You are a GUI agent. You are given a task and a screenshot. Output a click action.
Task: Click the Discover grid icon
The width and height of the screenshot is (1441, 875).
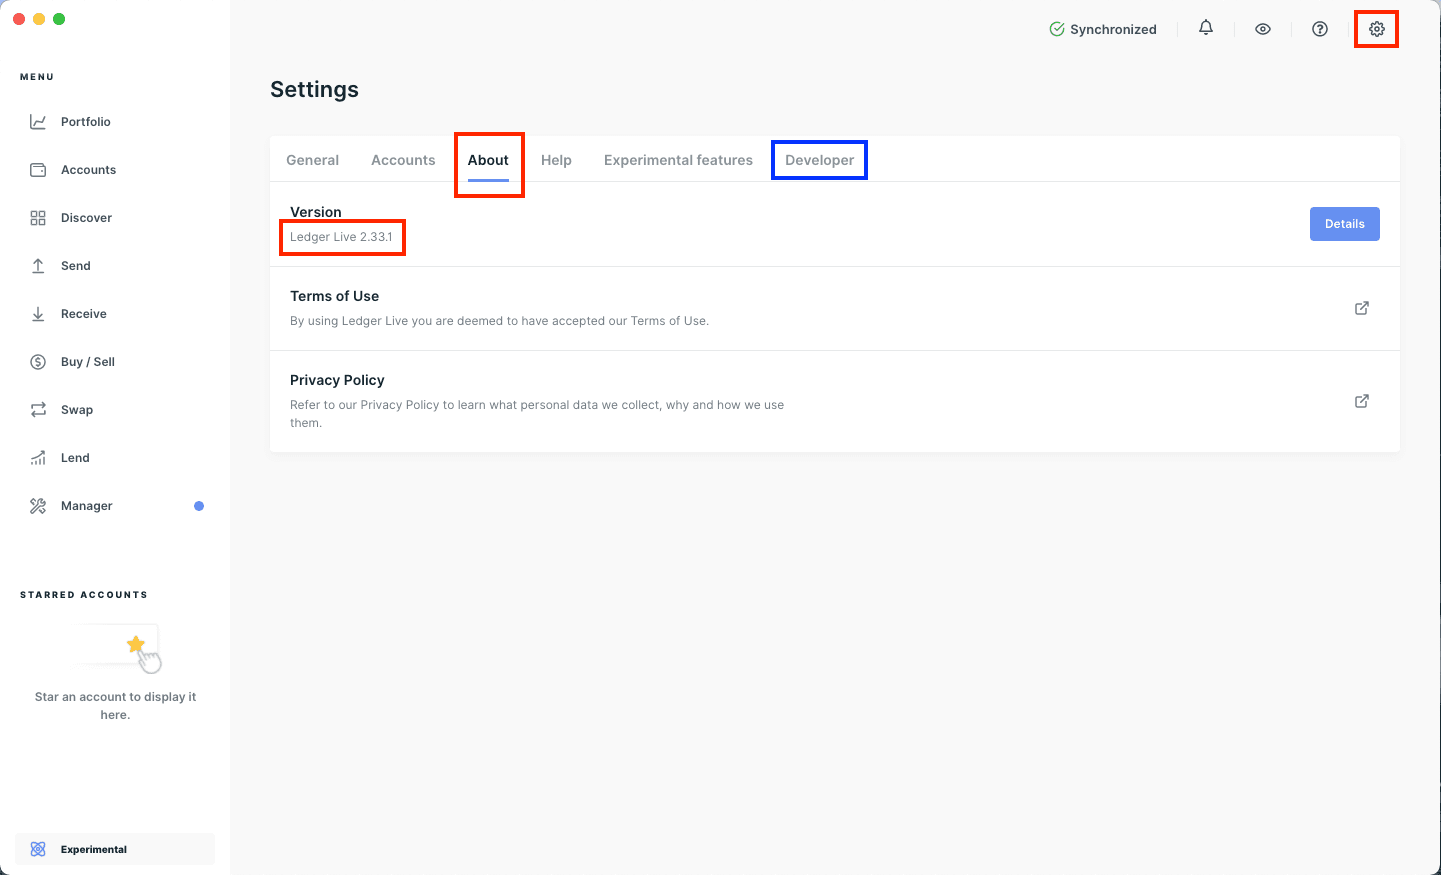(38, 218)
